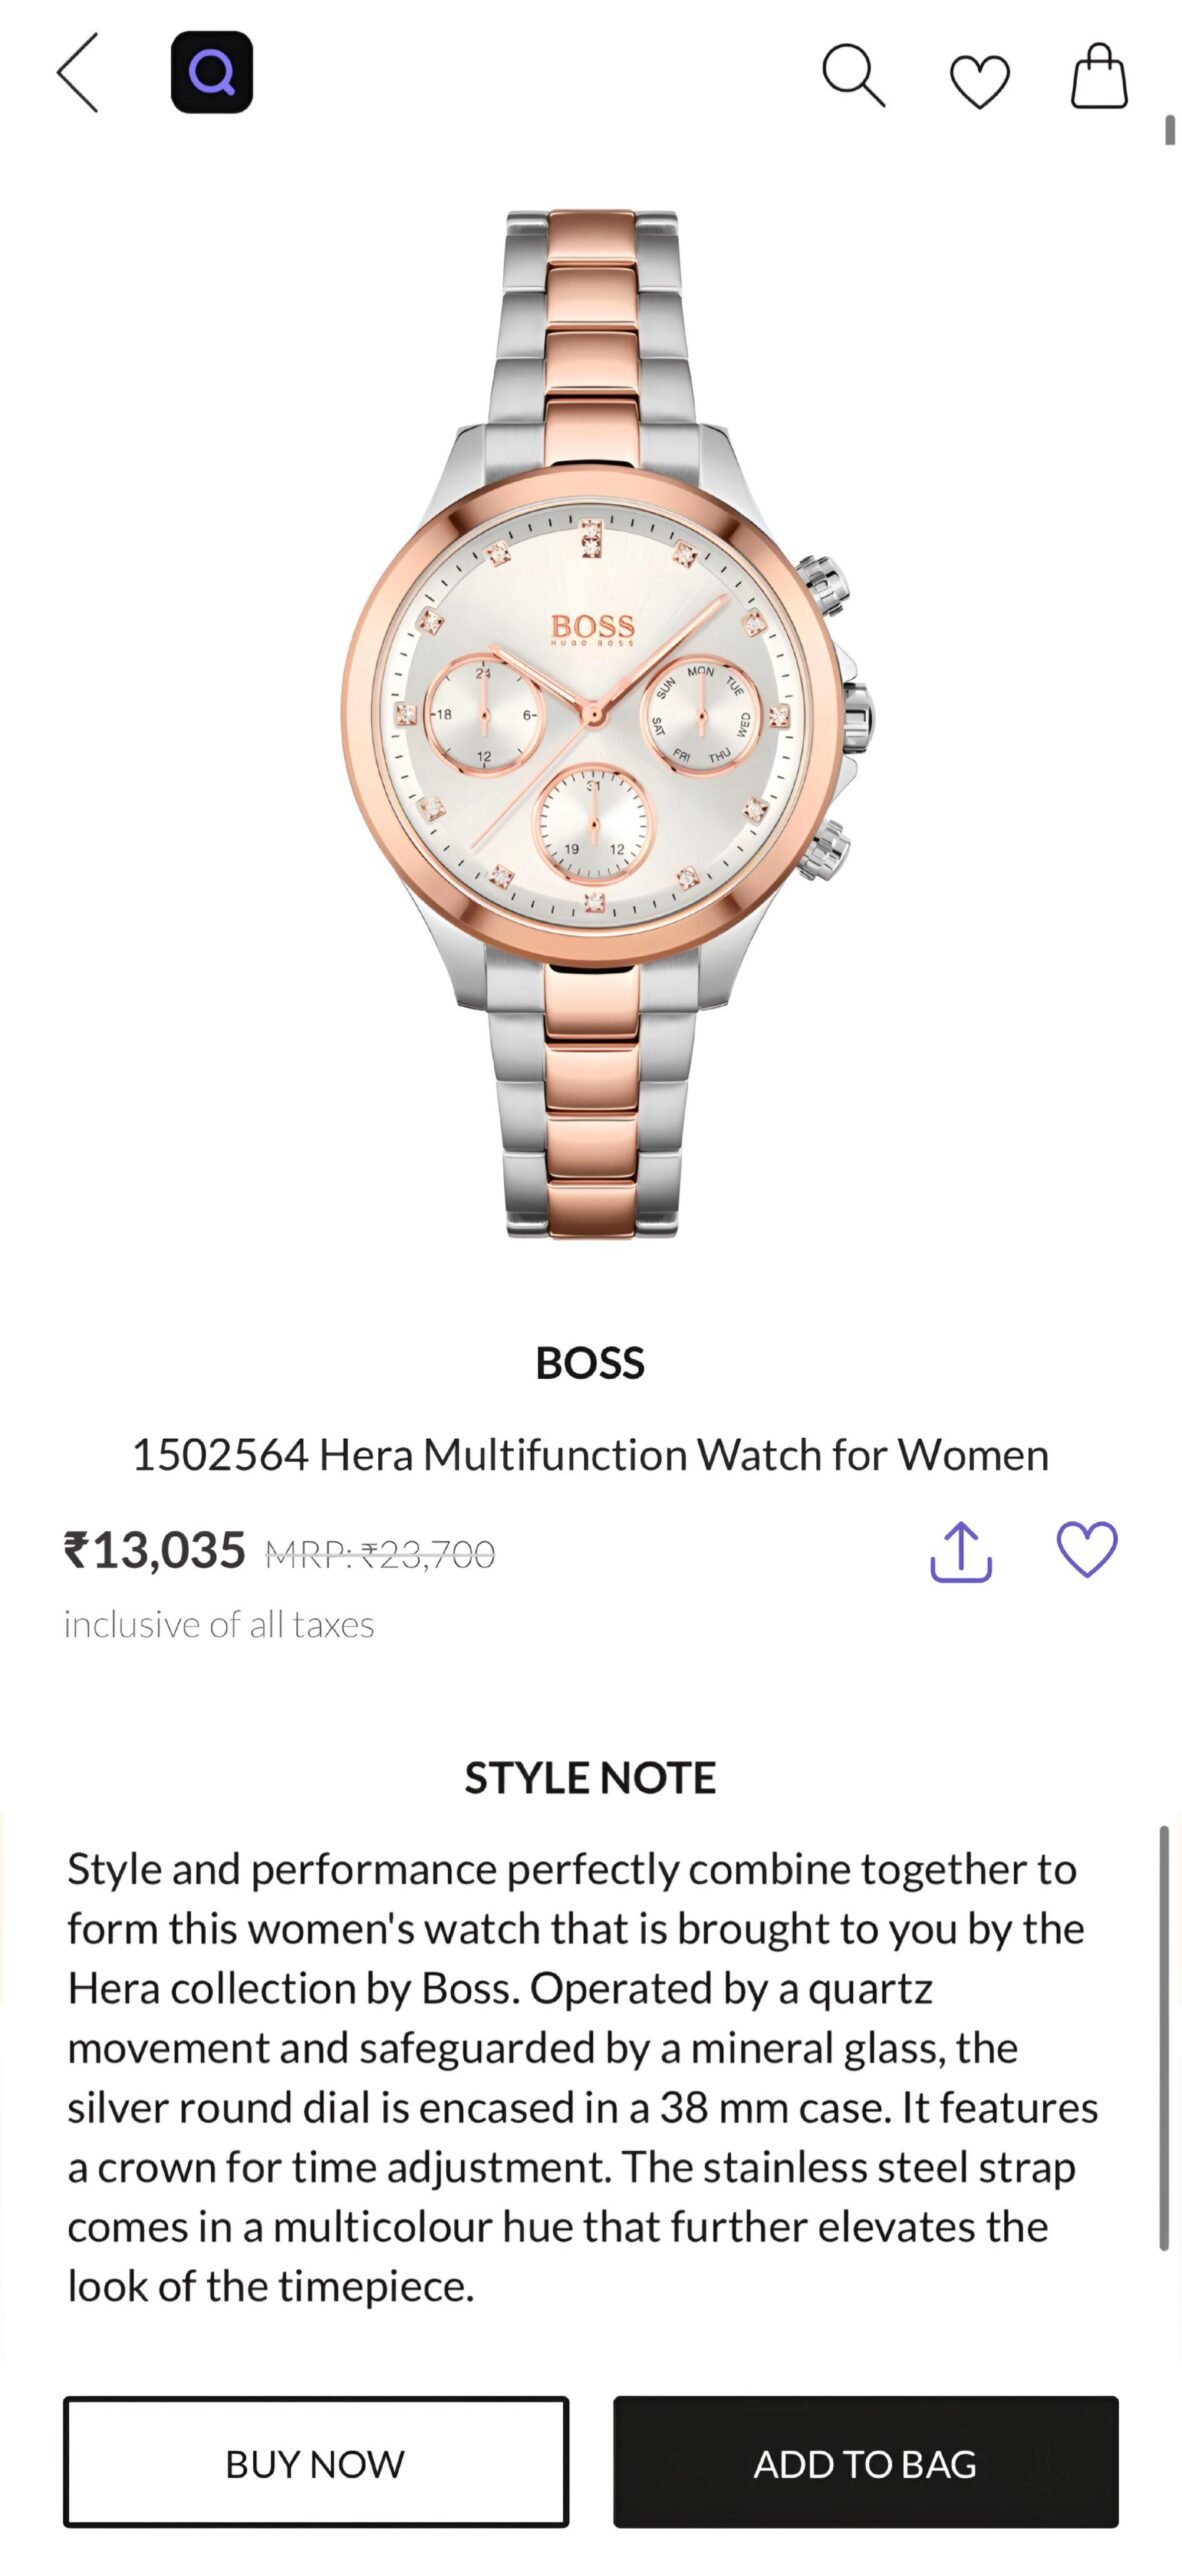Tap the BOSS brand name link
The image size is (1182, 2560).
[x=590, y=1363]
